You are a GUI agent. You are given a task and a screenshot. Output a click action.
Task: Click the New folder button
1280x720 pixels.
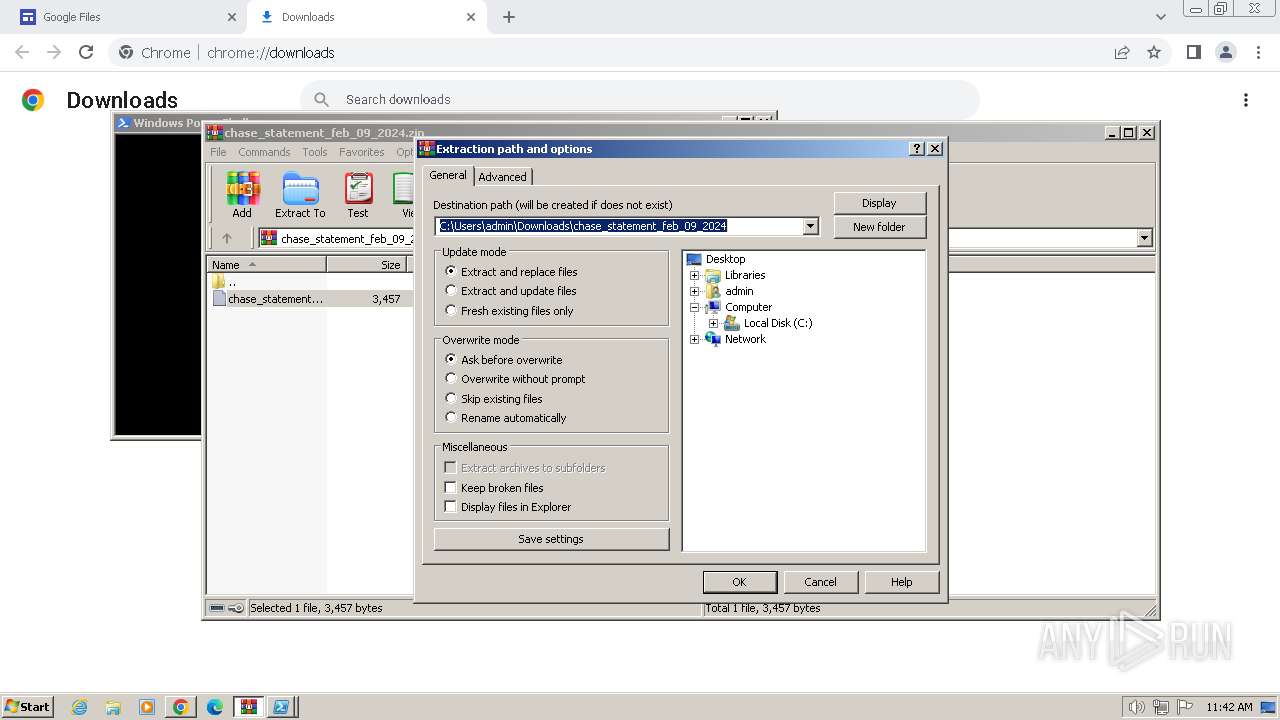[x=879, y=227]
